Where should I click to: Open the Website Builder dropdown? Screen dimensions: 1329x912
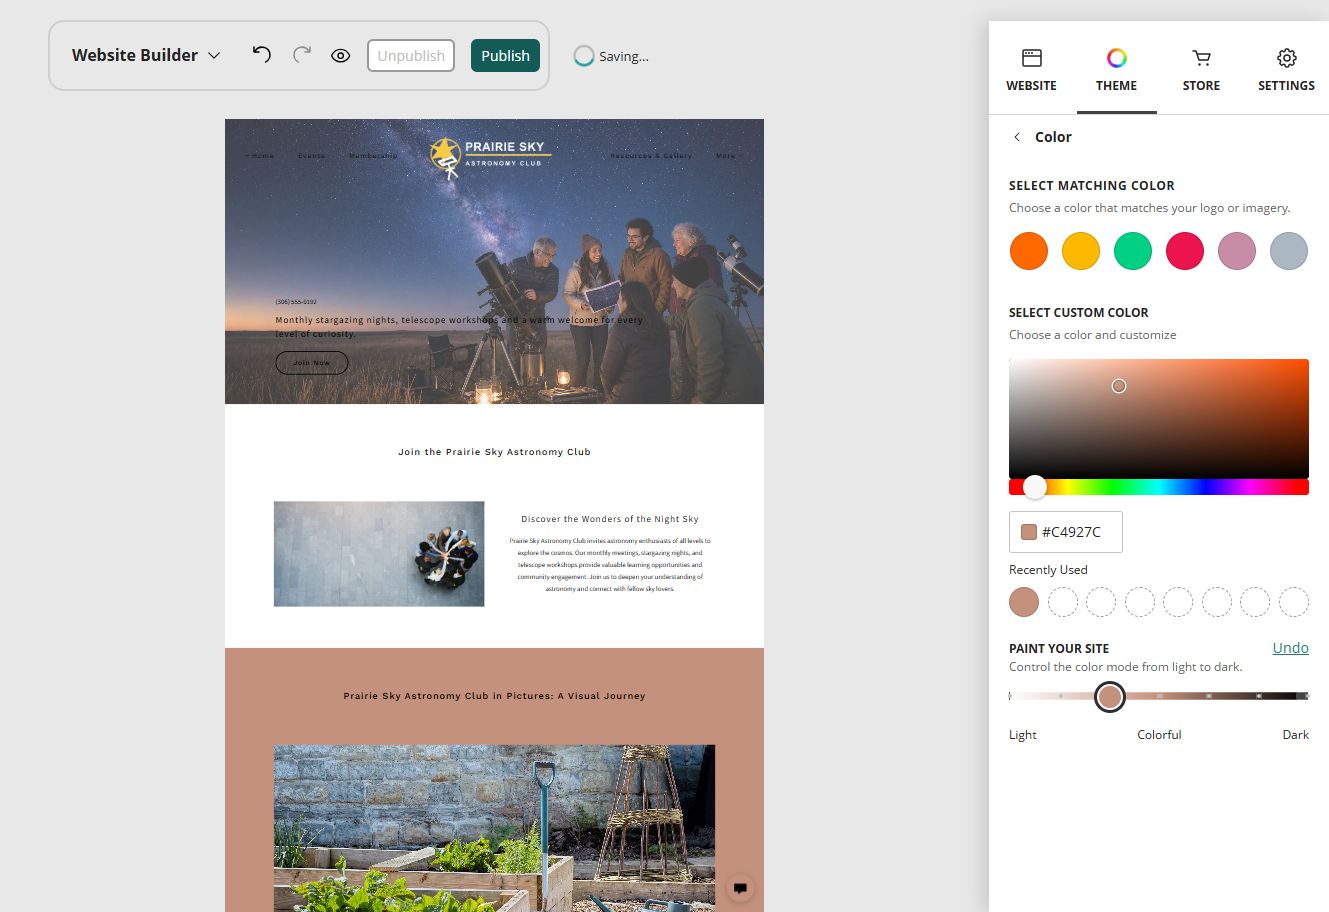(146, 56)
